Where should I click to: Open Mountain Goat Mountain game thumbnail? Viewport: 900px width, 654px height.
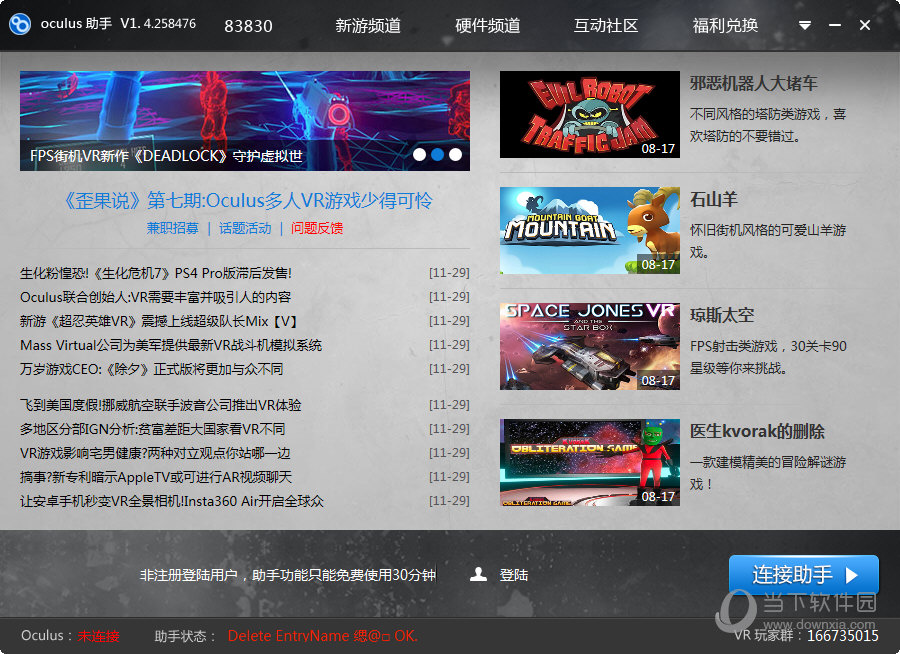coord(589,230)
